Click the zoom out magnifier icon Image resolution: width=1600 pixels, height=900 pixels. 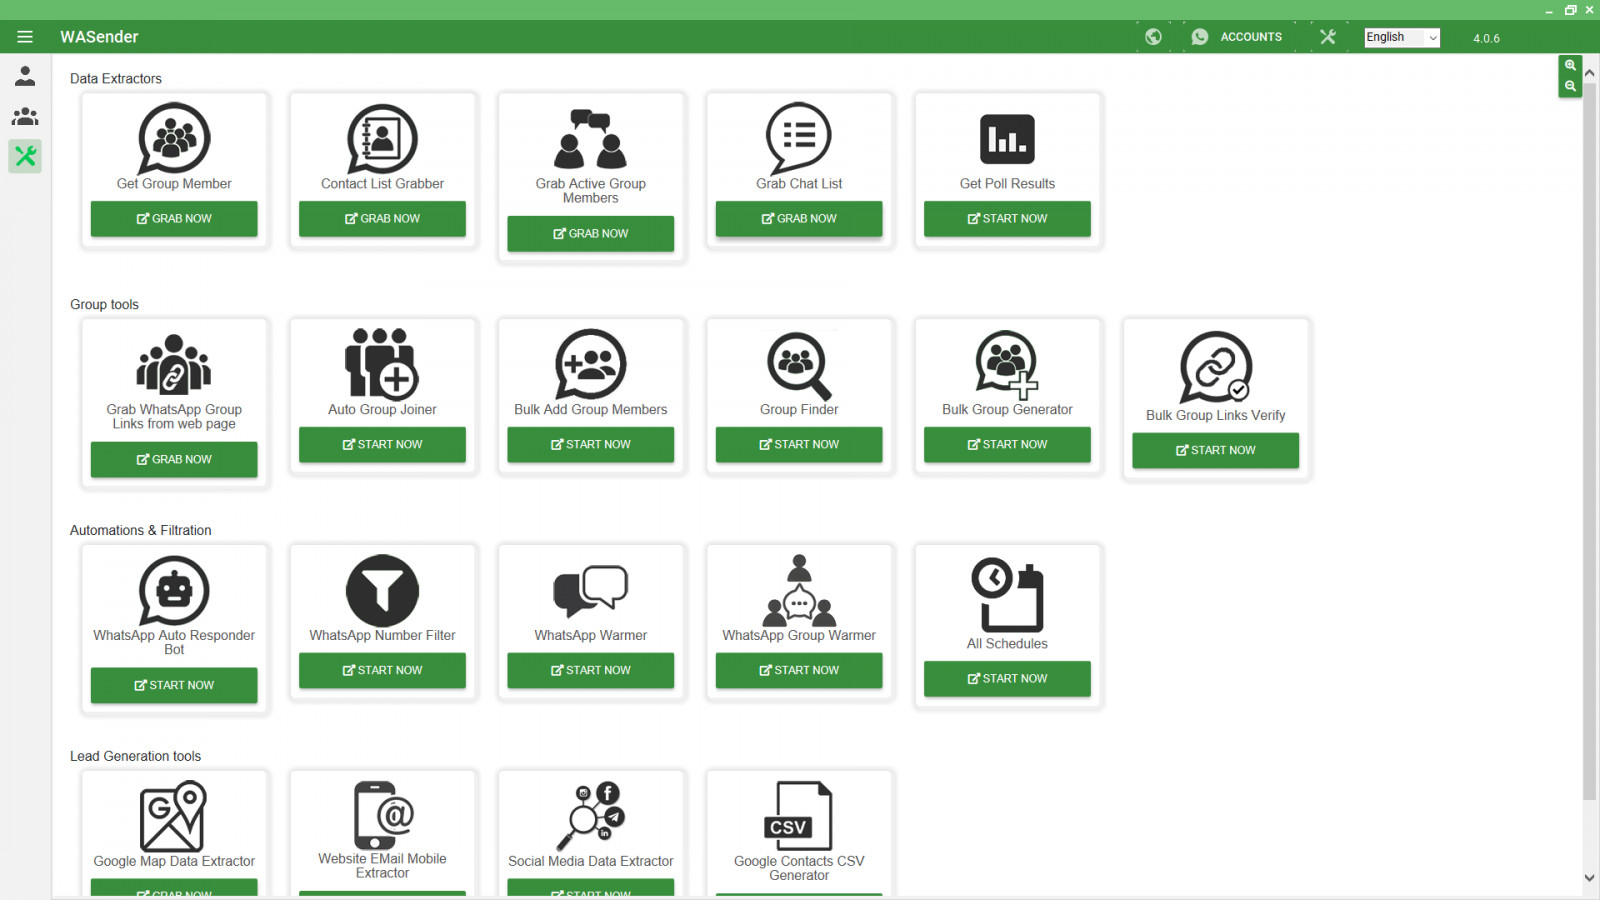point(1570,87)
